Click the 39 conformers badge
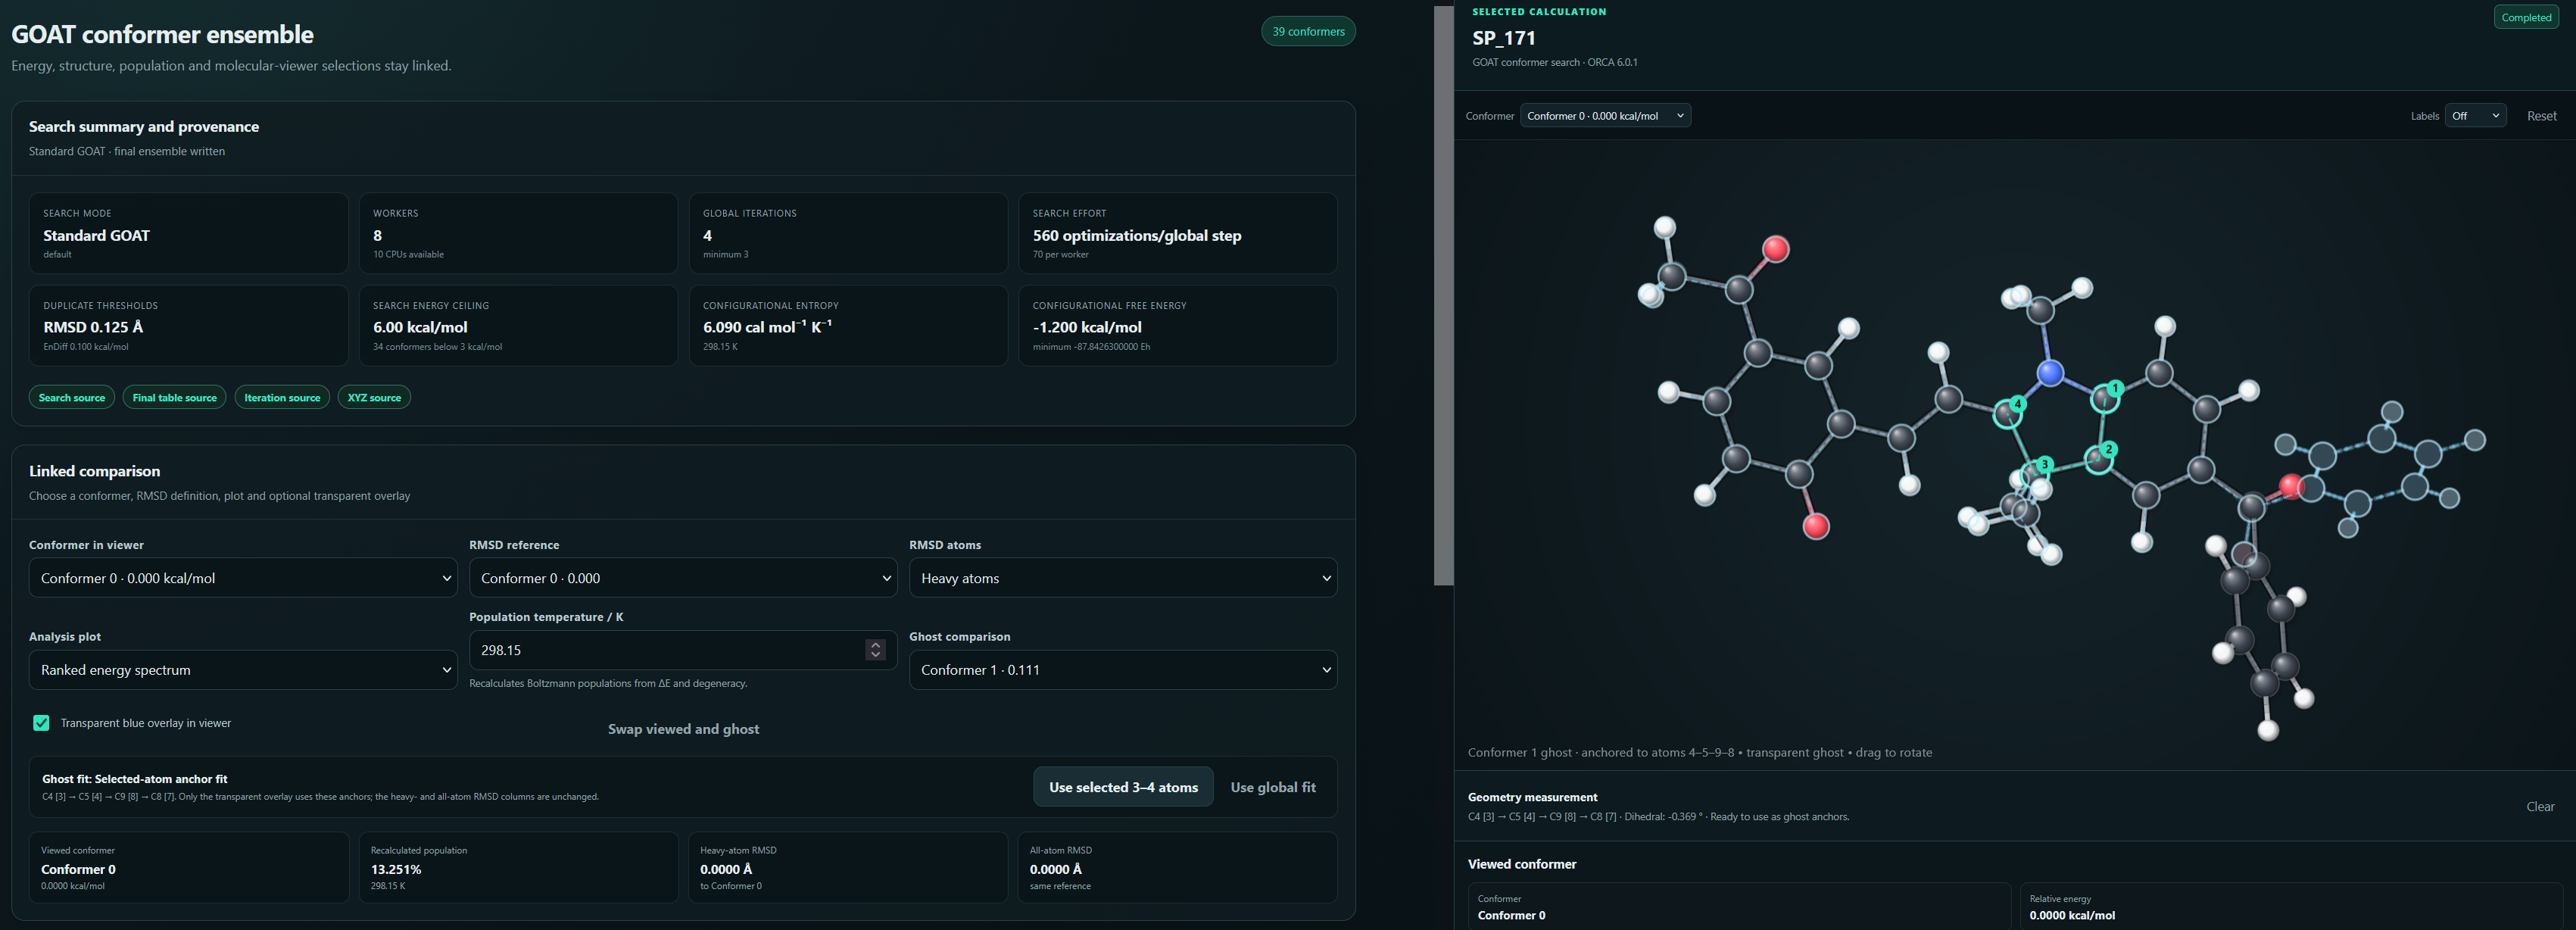This screenshot has height=930, width=2576. coord(1308,31)
